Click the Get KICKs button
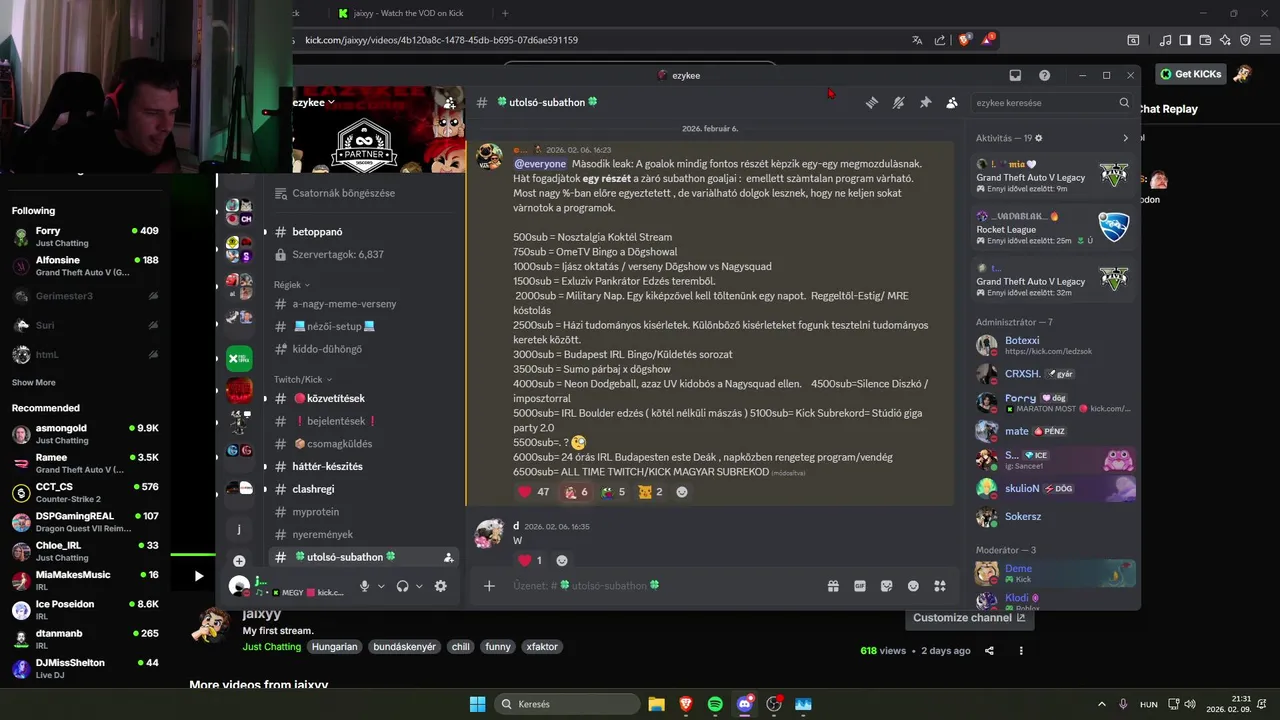 tap(1191, 74)
